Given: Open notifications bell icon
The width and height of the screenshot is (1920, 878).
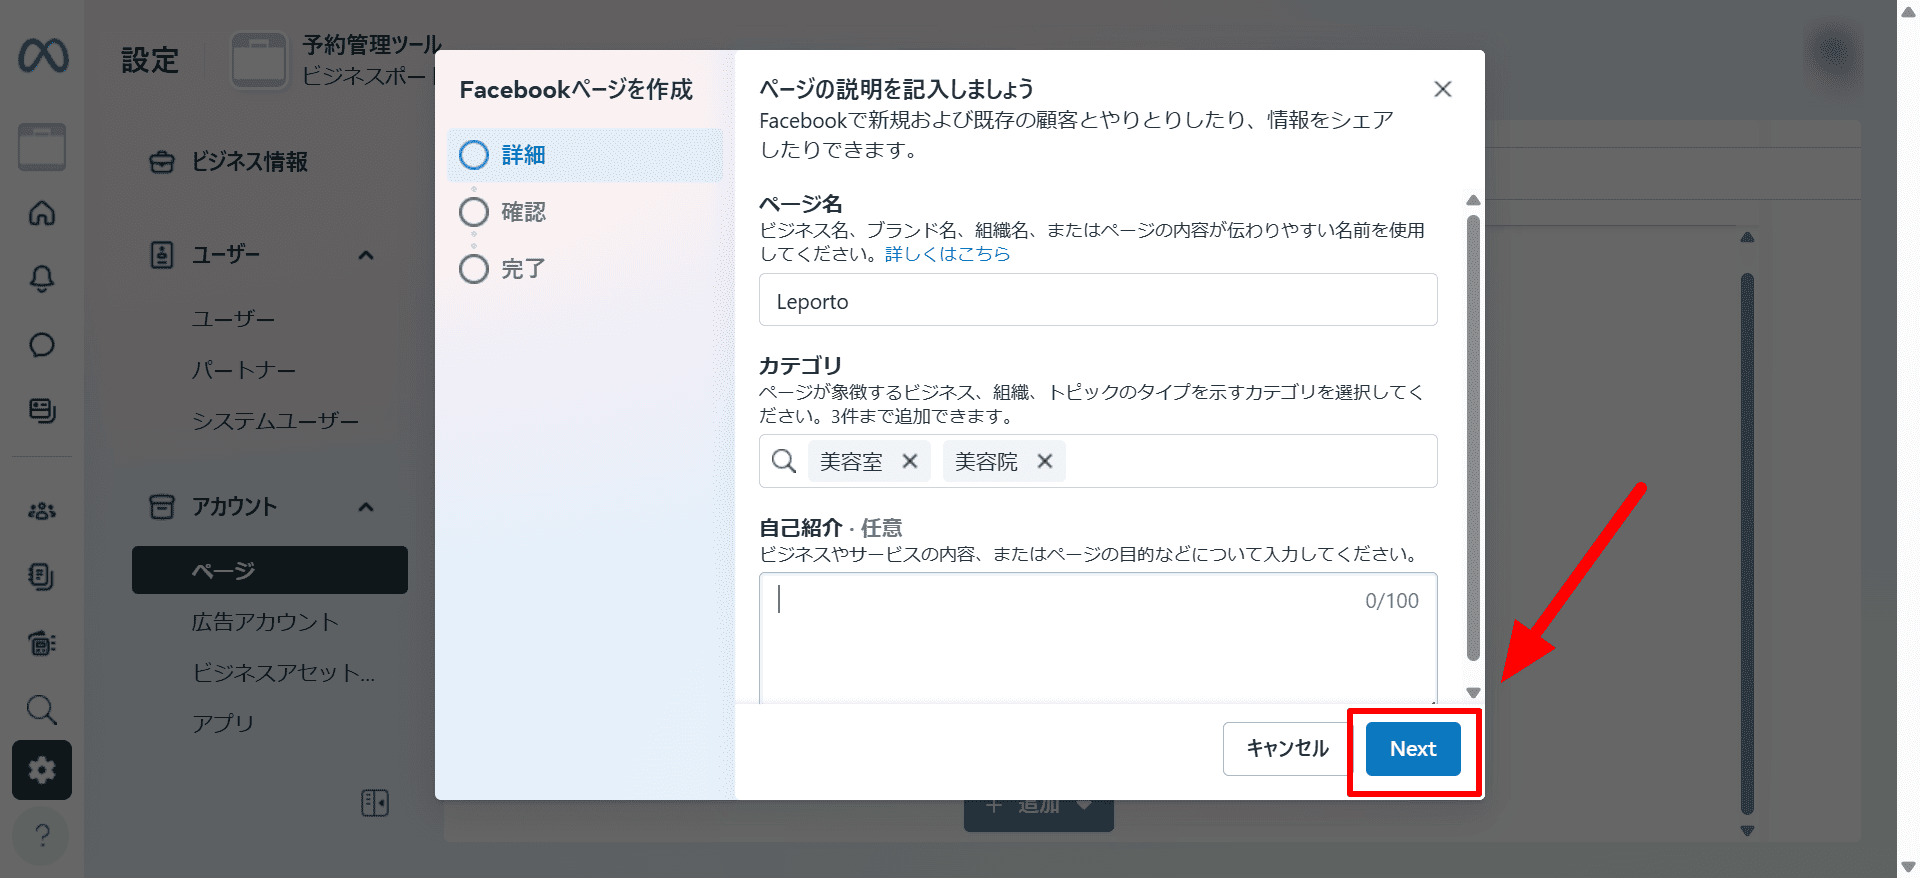Looking at the screenshot, I should pyautogui.click(x=42, y=279).
